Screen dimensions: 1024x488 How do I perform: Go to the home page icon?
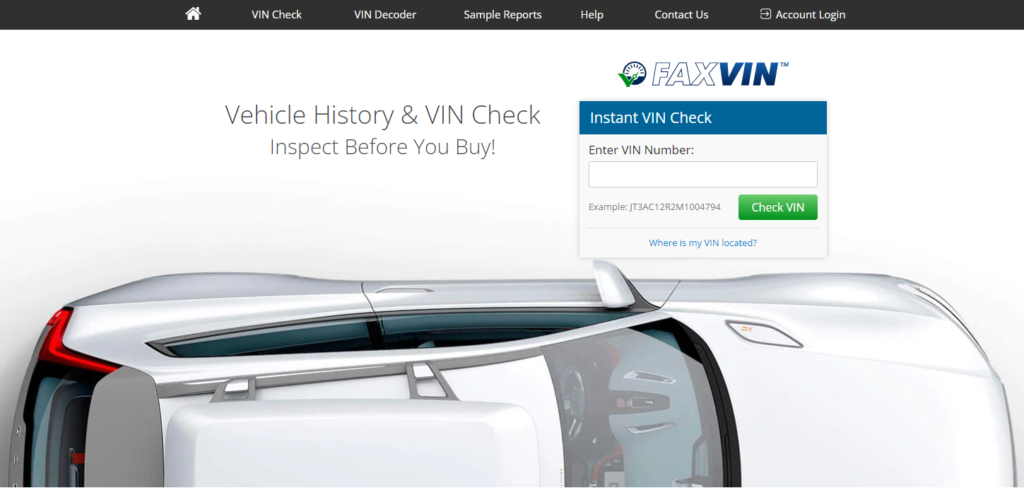click(193, 14)
